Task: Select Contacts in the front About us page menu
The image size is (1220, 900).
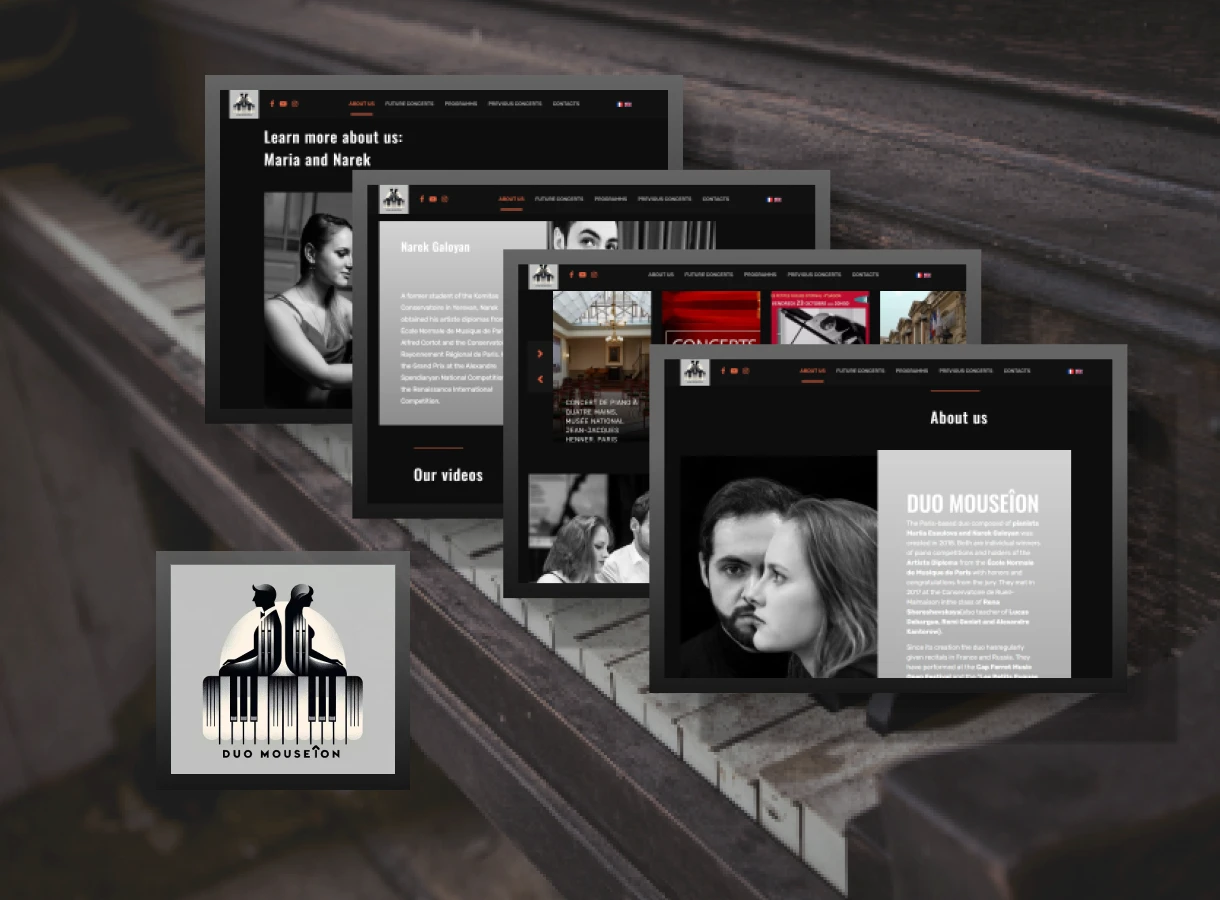Action: click(1016, 371)
